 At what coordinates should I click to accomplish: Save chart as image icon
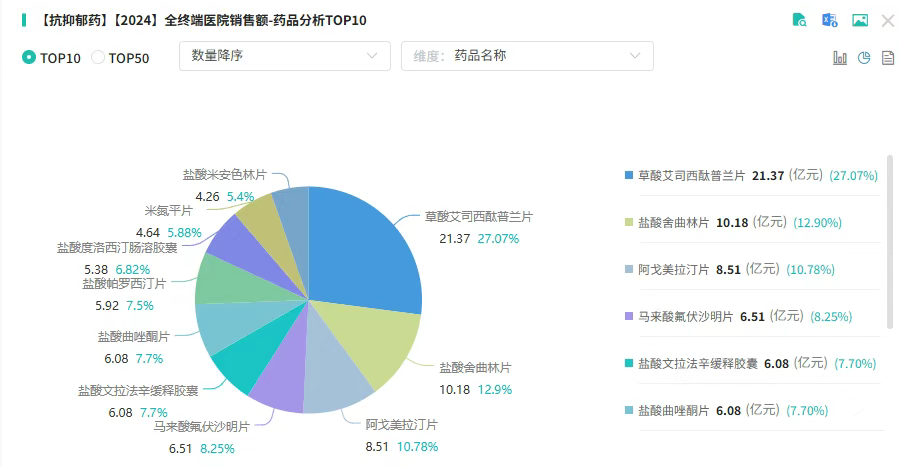860,20
